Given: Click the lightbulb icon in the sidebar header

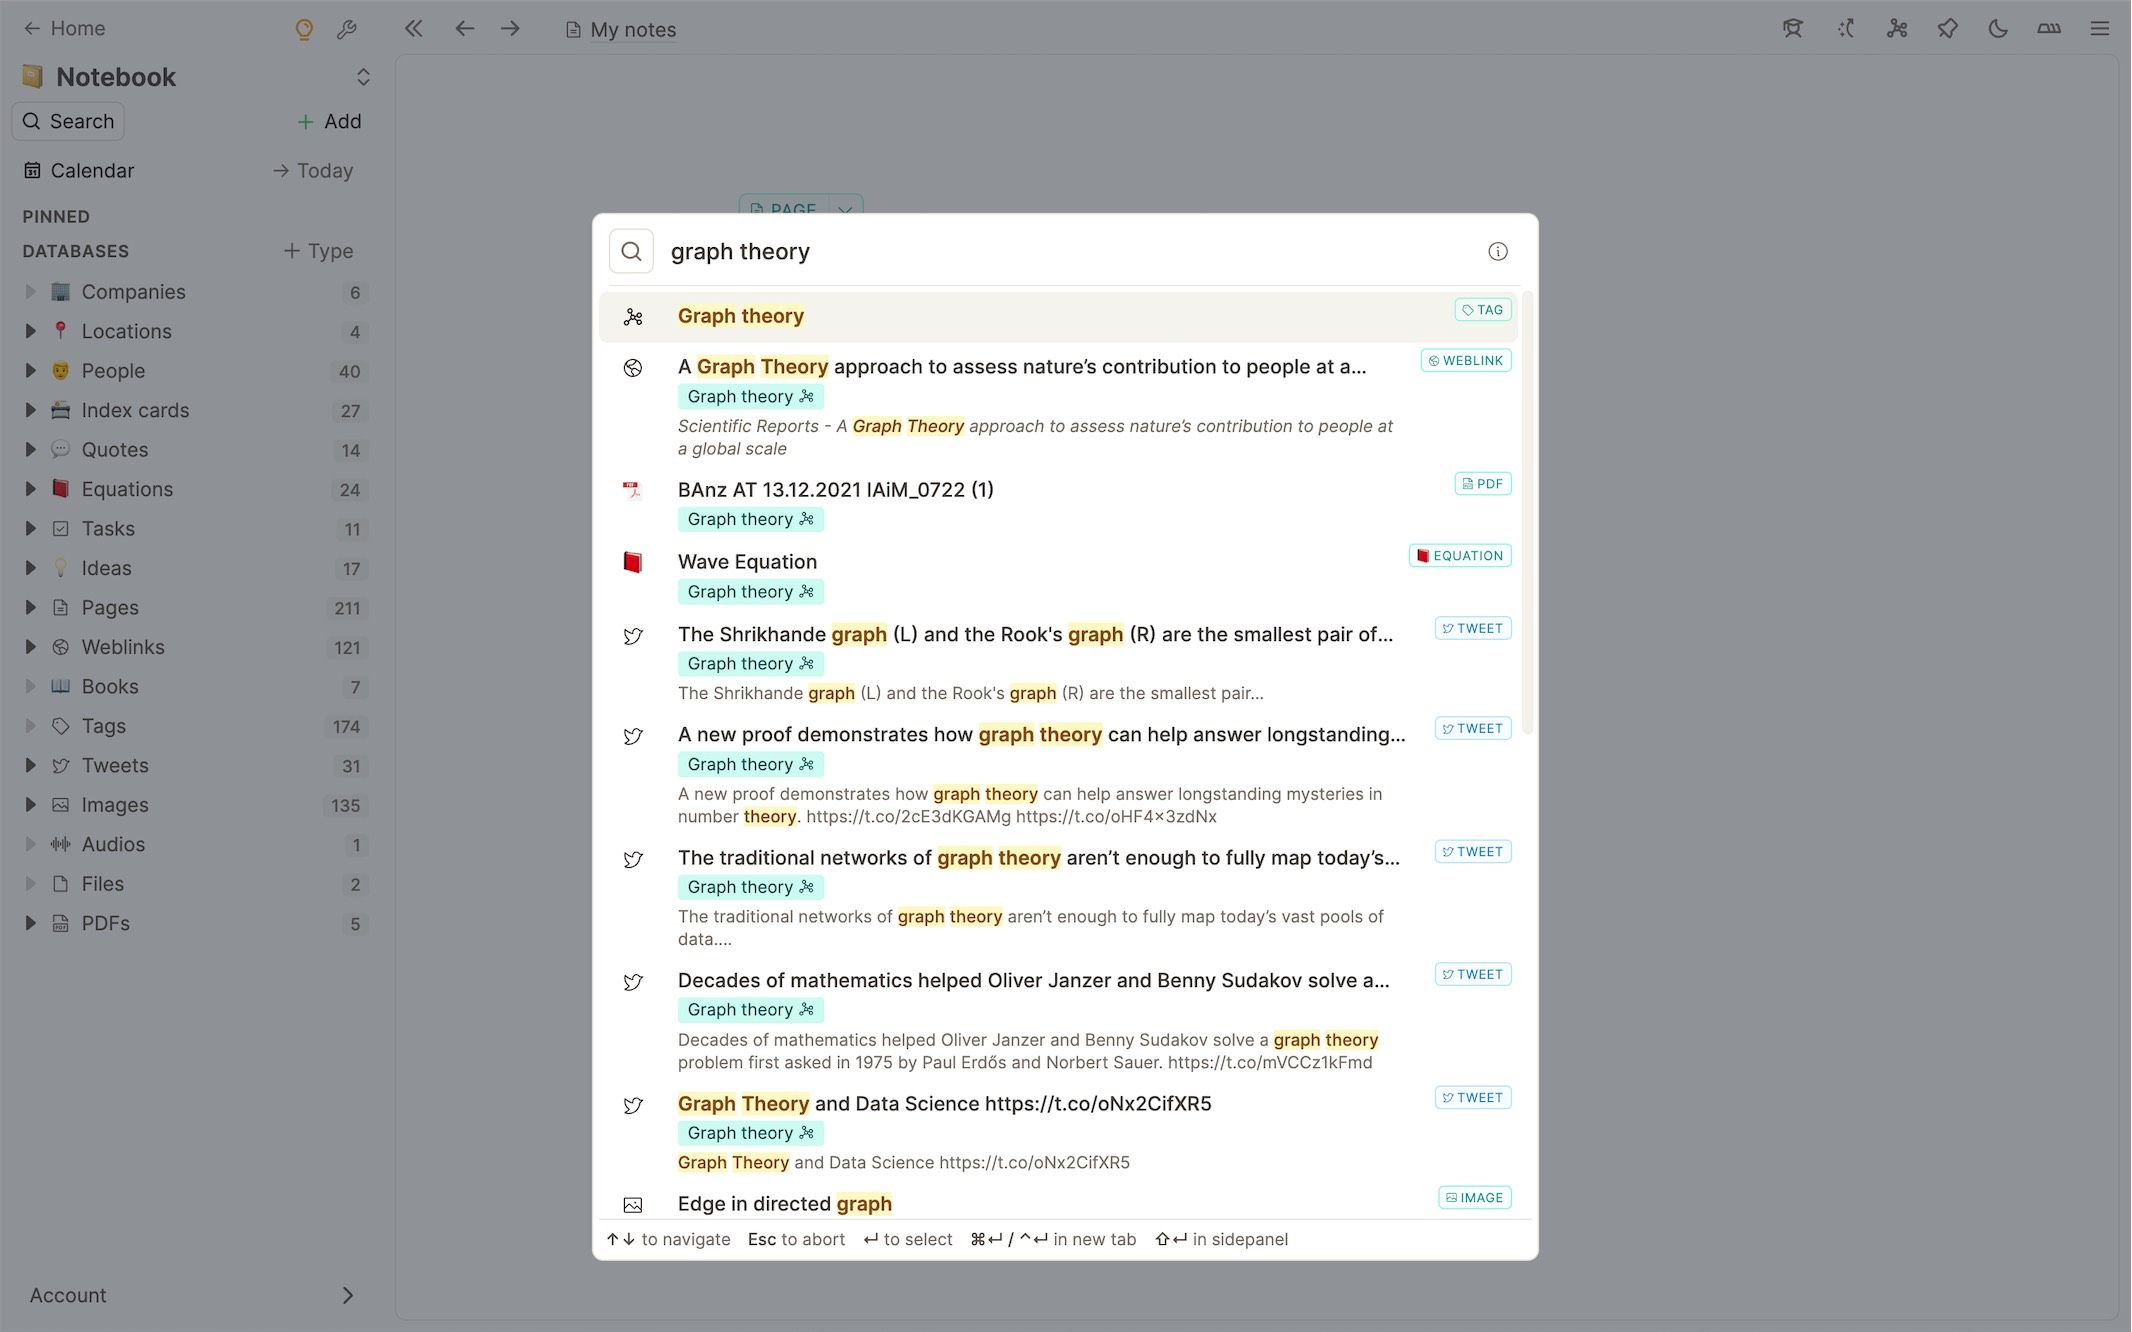Looking at the screenshot, I should coord(304,30).
